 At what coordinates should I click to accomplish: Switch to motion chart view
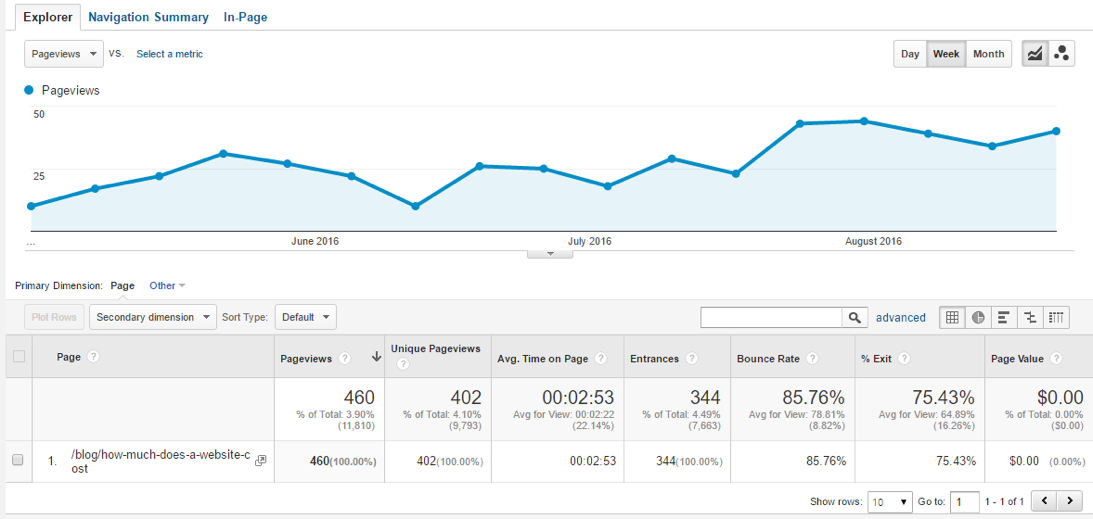[x=1061, y=54]
